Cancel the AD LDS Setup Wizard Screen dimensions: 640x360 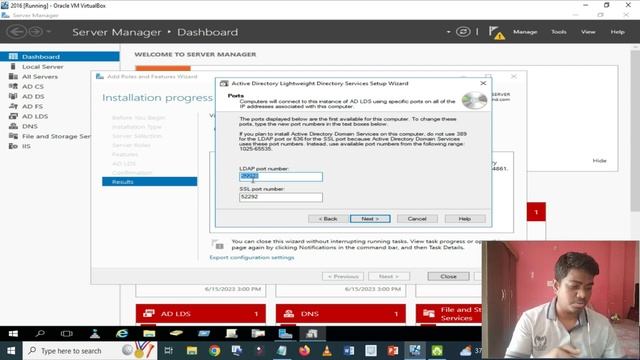417,219
